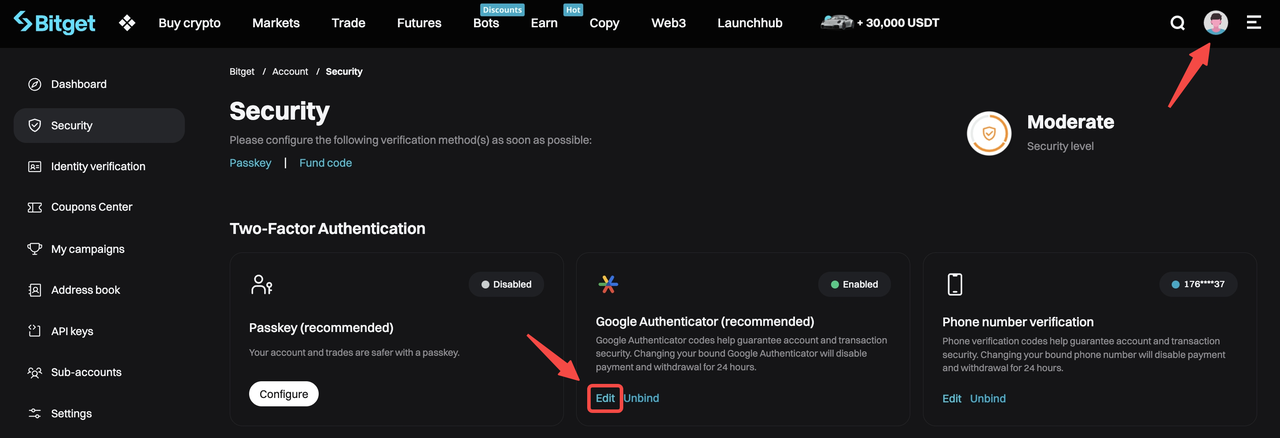This screenshot has width=1280, height=438.
Task: Click the Passkey configuration link
Action: coord(250,163)
